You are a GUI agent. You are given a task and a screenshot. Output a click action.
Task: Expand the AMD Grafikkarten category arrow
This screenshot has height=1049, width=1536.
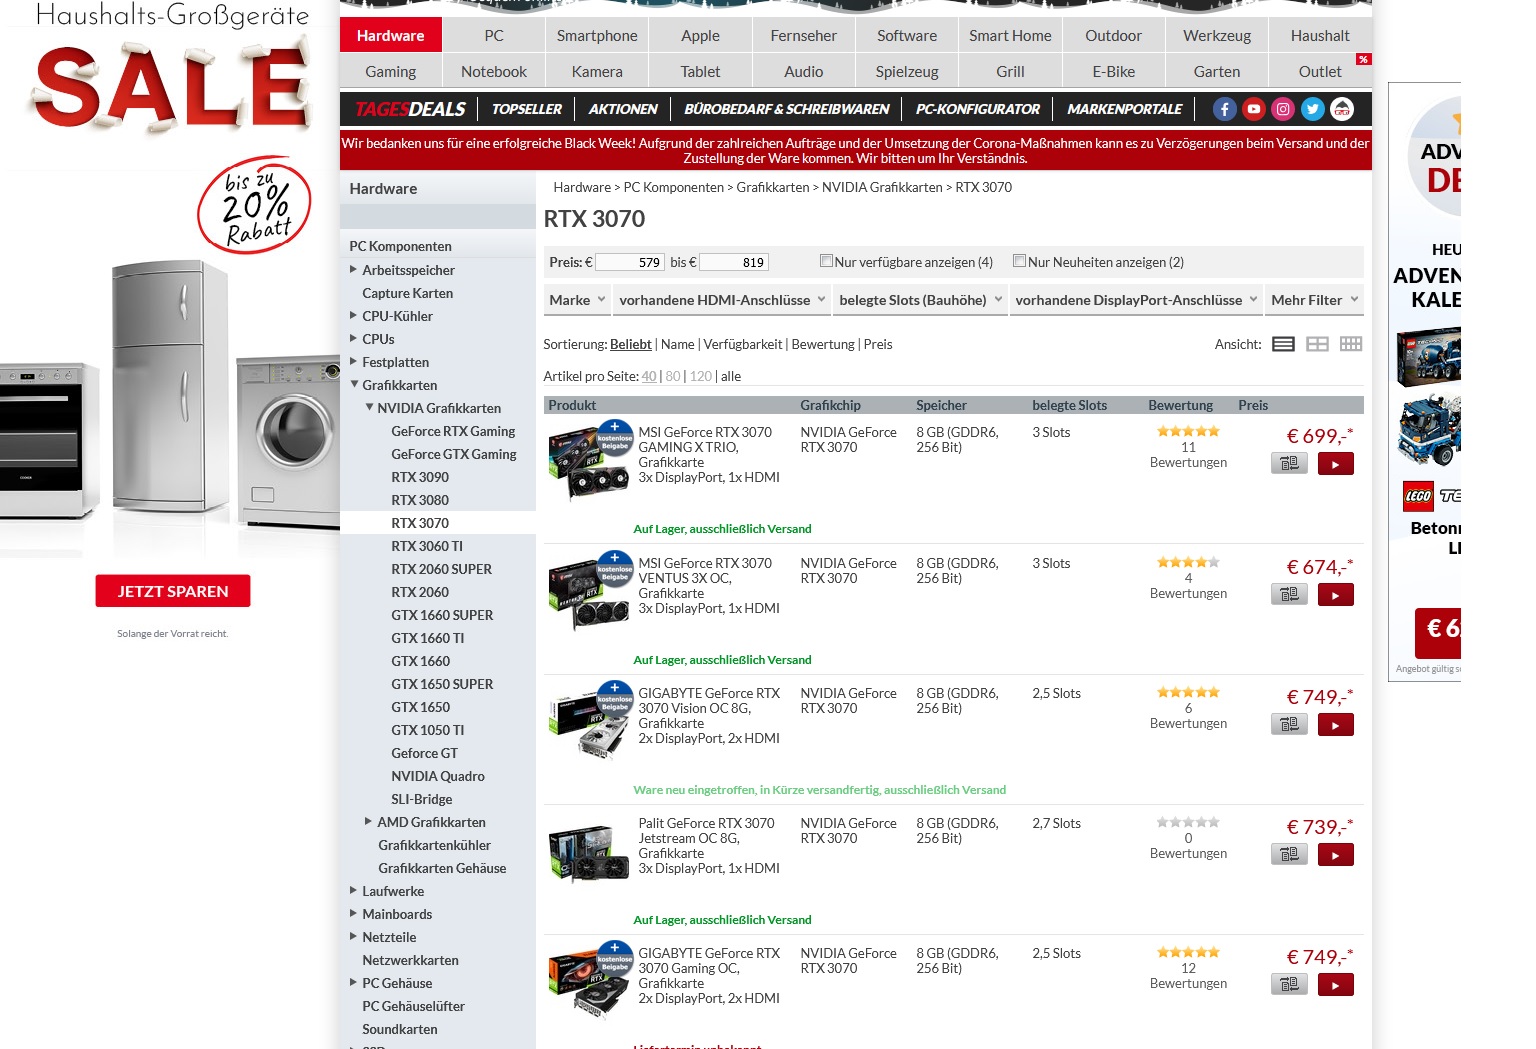coord(368,821)
